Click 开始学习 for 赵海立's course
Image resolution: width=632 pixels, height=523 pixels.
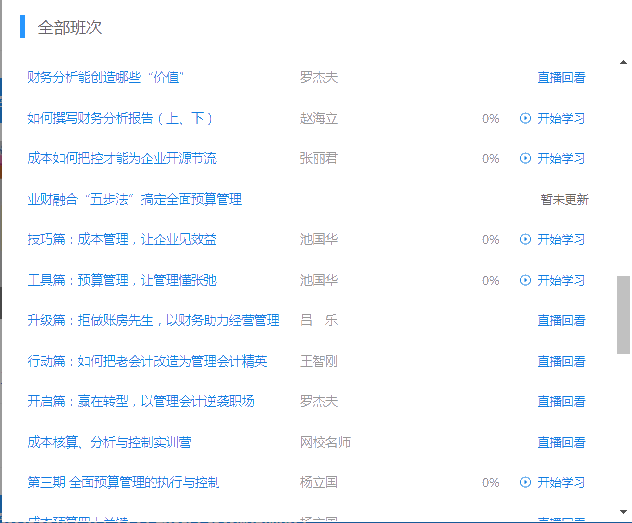click(x=561, y=118)
